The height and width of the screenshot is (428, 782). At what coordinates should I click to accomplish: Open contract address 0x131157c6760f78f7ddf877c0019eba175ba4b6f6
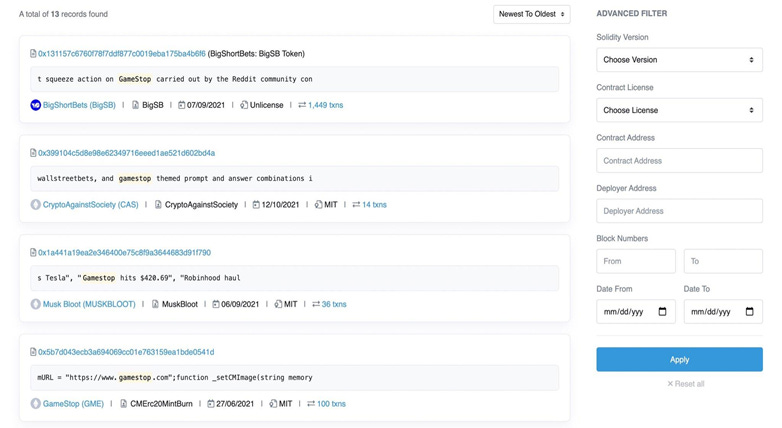coord(122,54)
